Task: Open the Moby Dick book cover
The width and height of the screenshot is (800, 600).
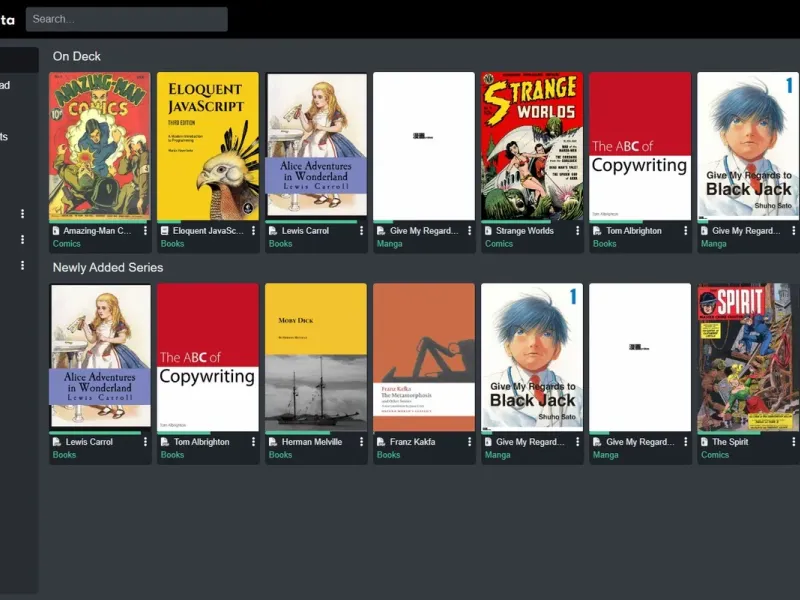Action: (x=316, y=357)
